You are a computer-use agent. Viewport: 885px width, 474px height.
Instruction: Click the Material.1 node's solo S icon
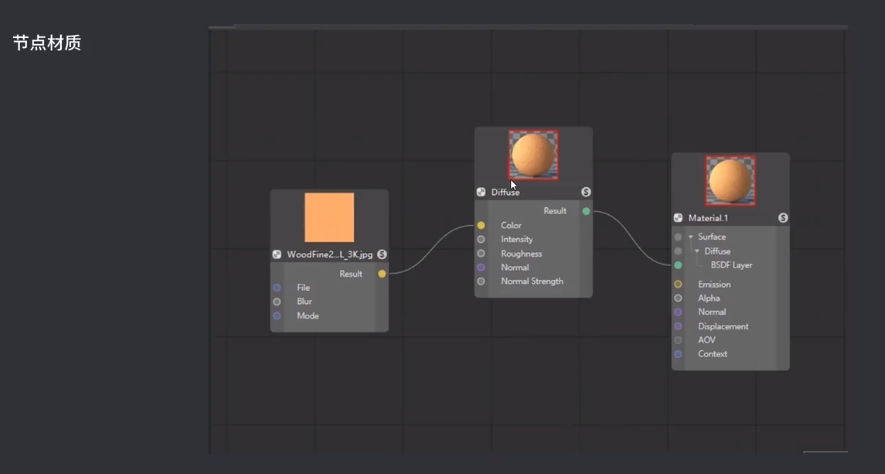tap(783, 218)
